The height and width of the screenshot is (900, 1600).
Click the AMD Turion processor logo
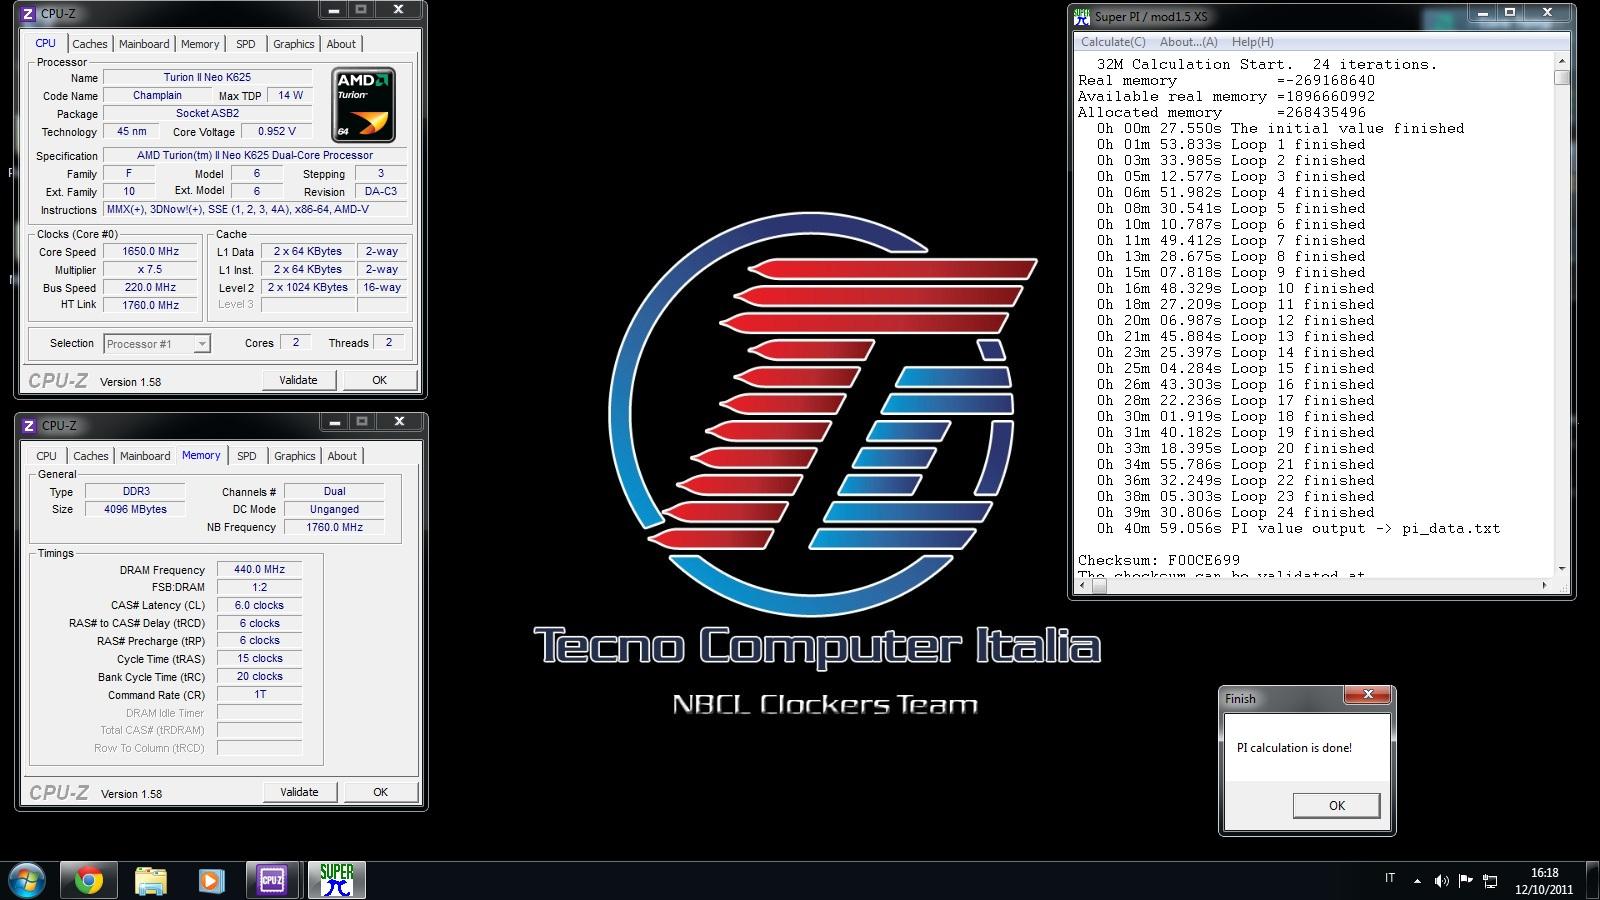pos(363,105)
